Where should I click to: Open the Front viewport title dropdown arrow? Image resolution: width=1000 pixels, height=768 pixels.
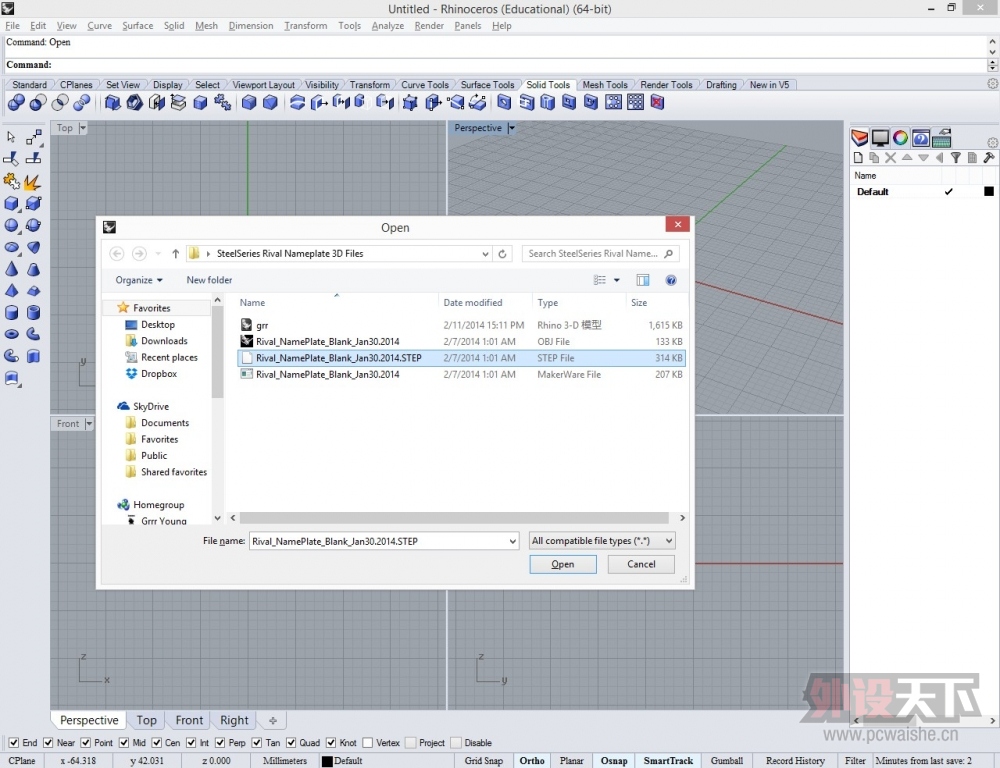coord(89,424)
